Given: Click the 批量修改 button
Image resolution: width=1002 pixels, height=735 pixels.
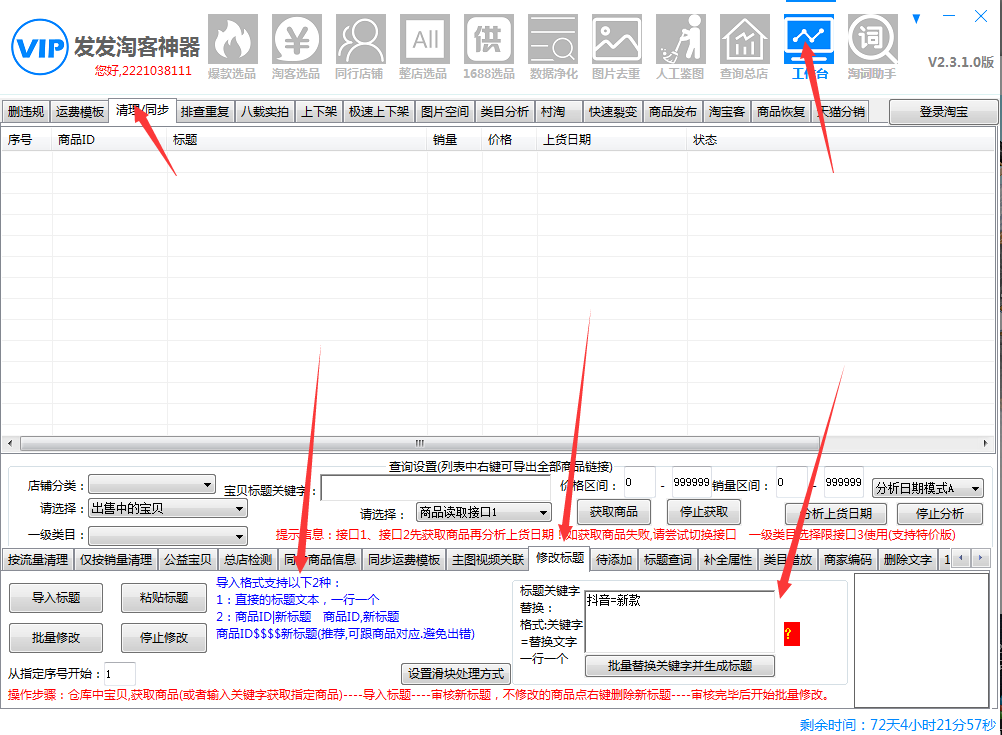Looking at the screenshot, I should 56,637.
